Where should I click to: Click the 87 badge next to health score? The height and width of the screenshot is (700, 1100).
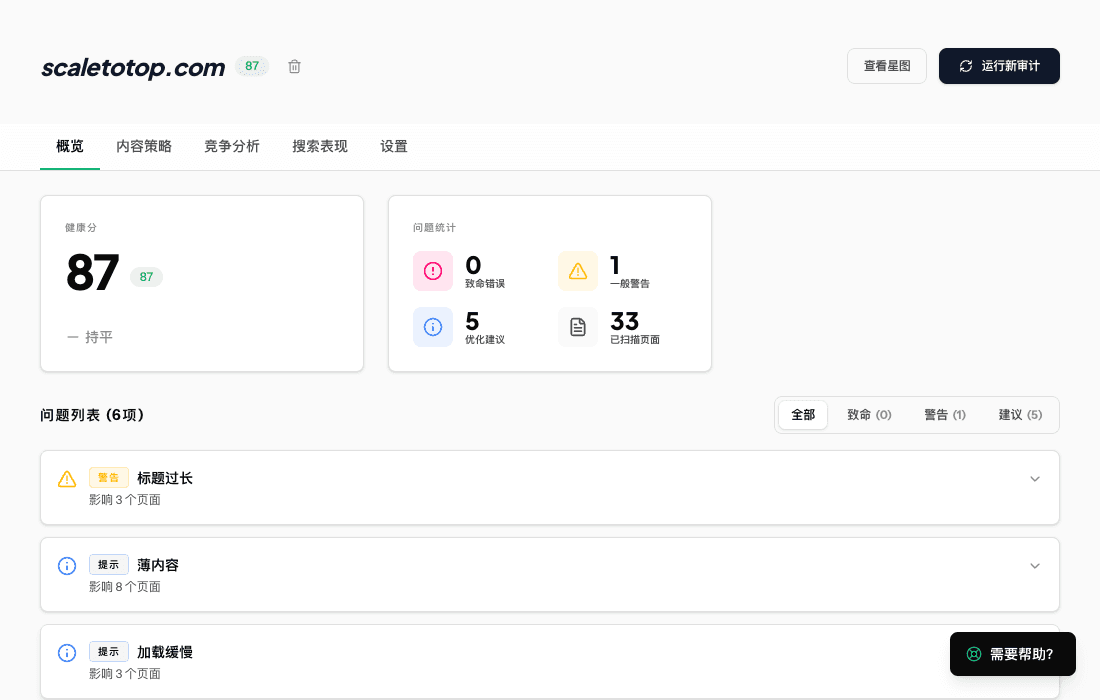pyautogui.click(x=146, y=277)
